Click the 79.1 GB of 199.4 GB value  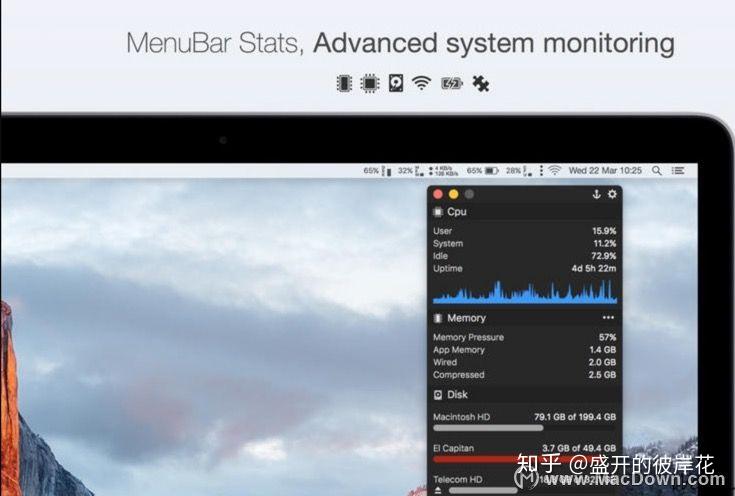point(575,417)
